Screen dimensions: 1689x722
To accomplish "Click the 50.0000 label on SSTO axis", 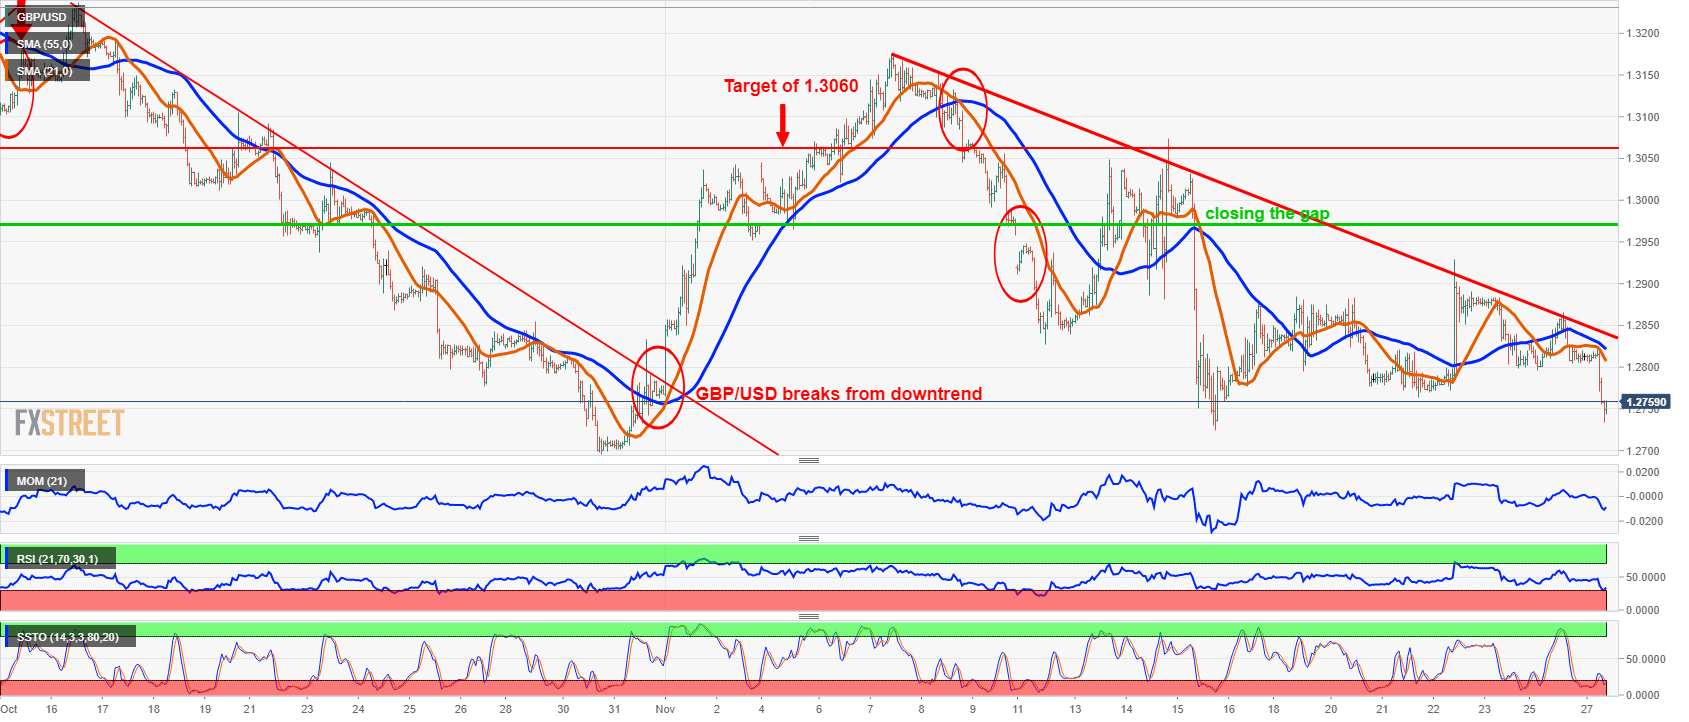I will [x=1645, y=660].
